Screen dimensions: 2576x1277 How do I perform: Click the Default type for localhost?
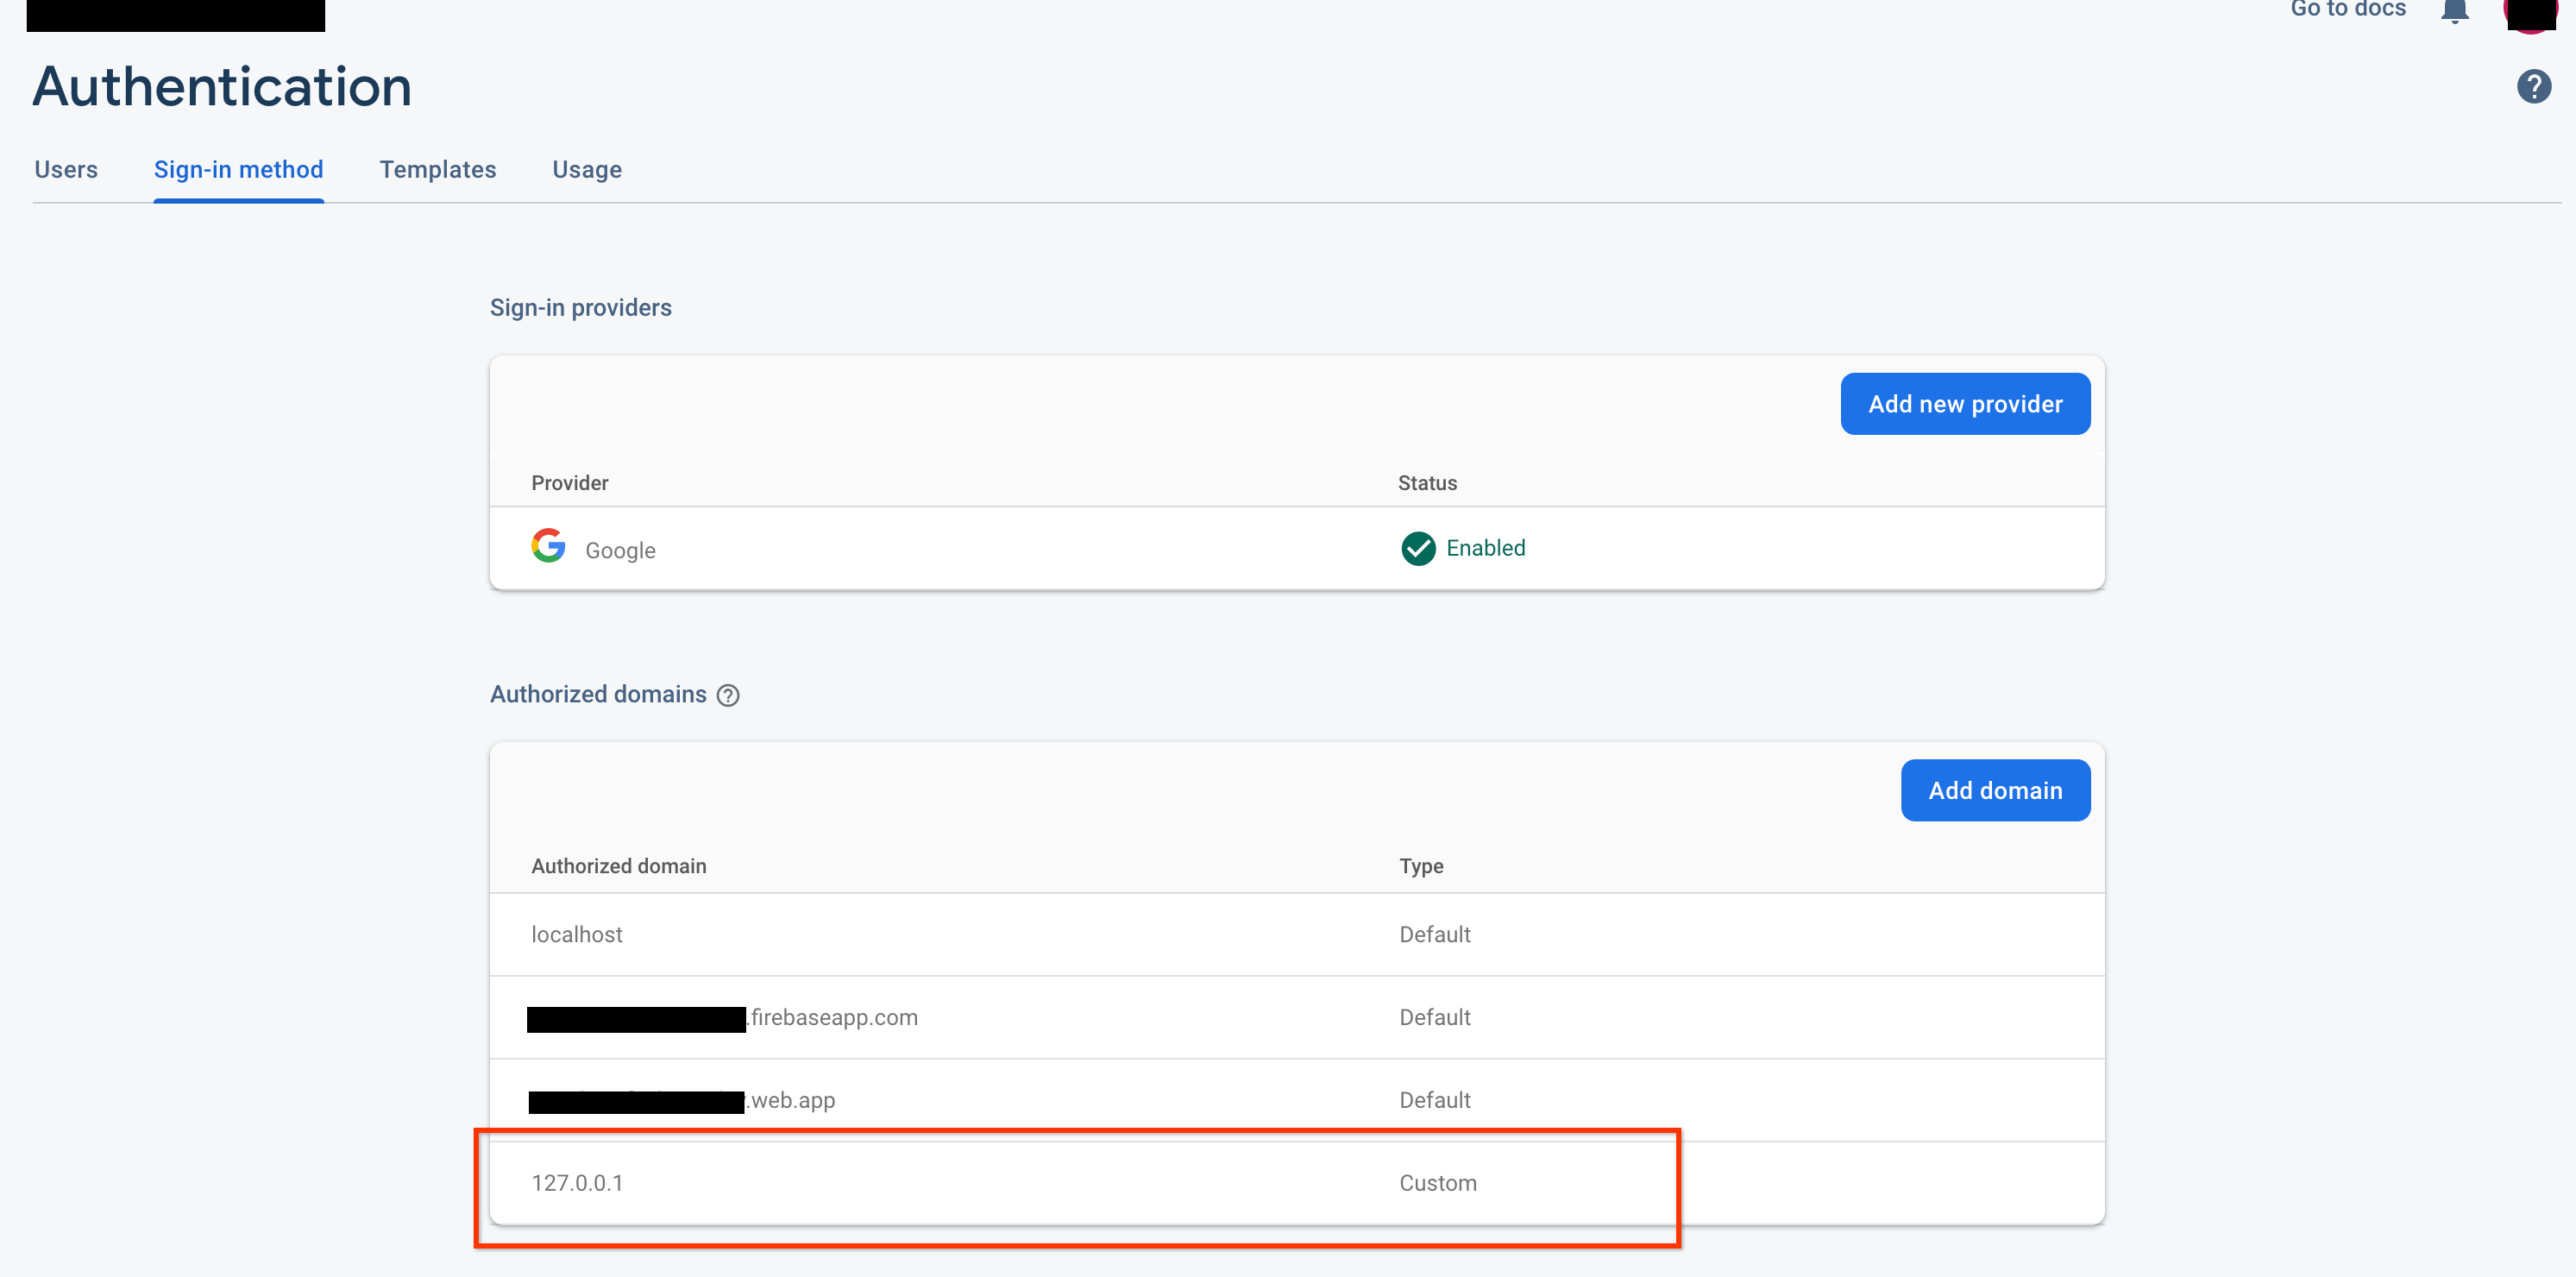tap(1434, 934)
